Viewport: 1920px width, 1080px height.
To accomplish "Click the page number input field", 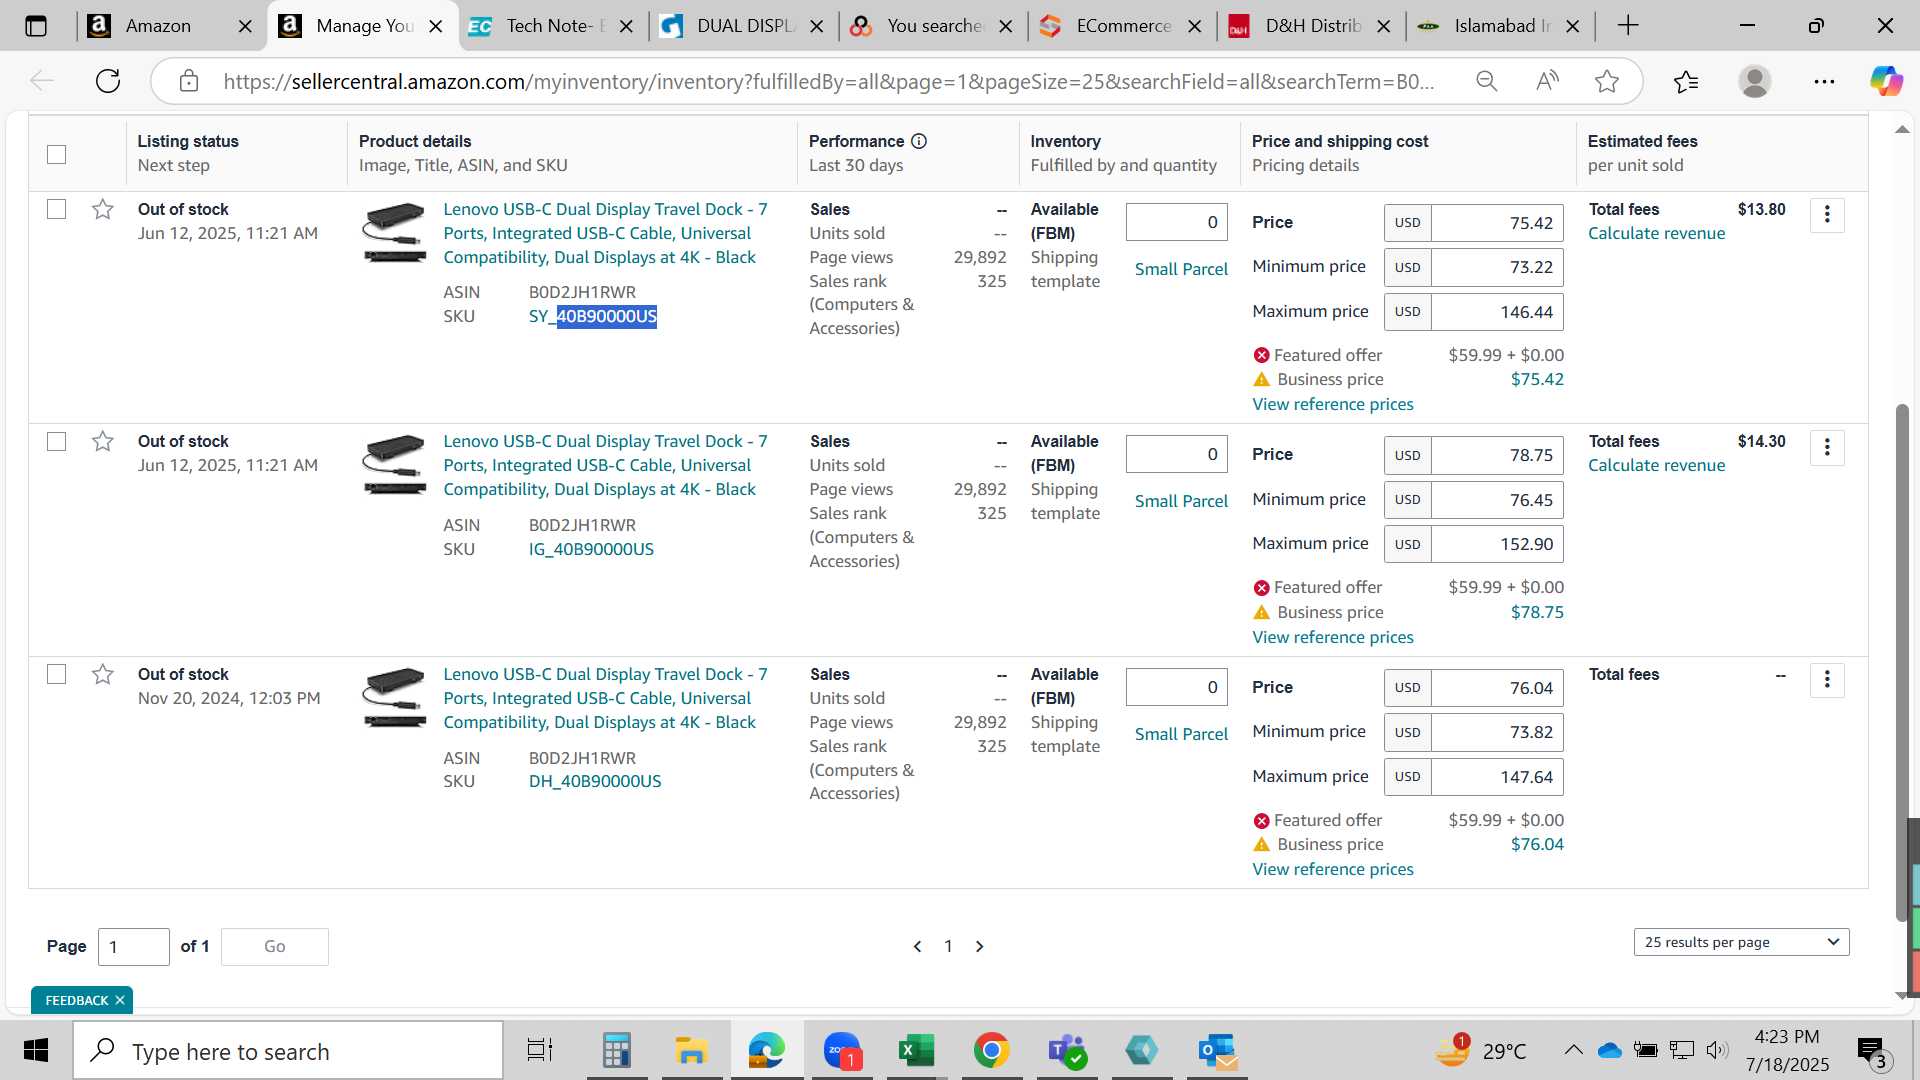I will (x=134, y=946).
